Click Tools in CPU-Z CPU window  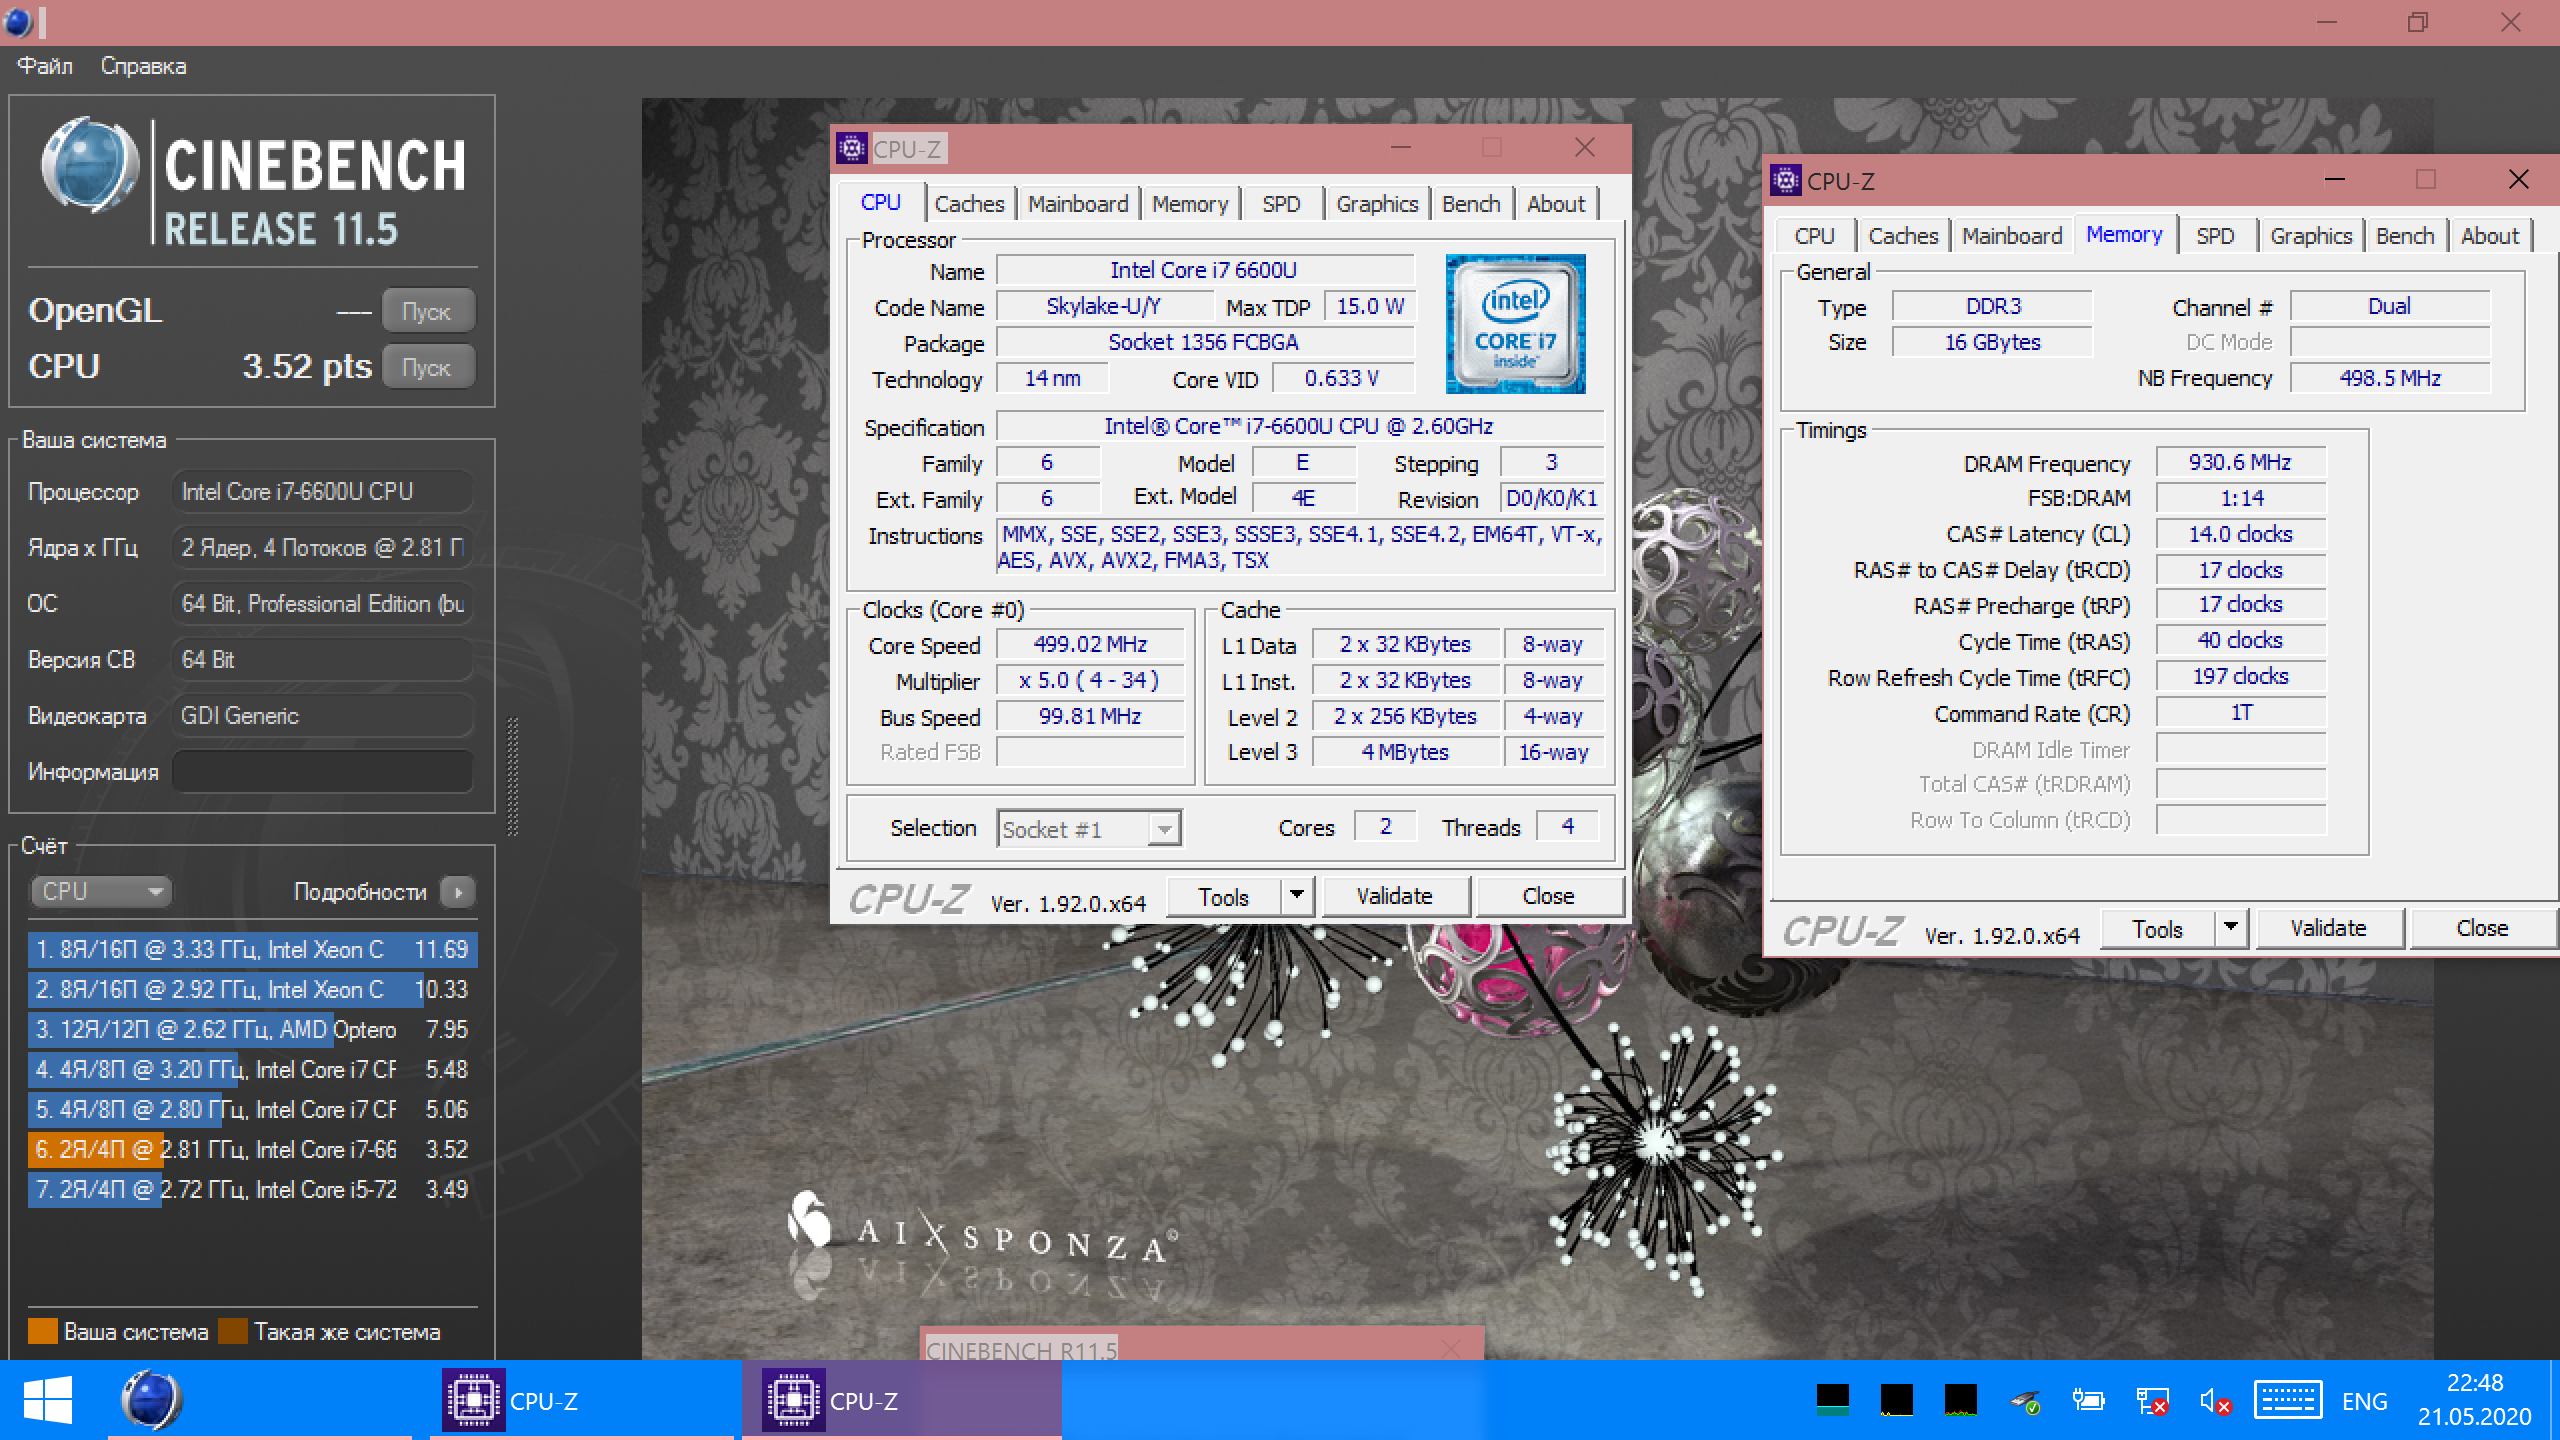(x=1224, y=897)
